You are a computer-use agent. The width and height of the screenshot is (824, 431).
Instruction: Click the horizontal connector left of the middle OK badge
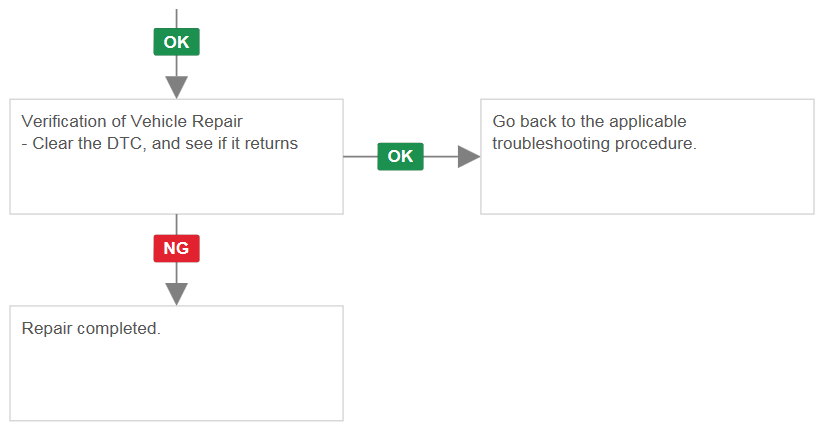click(360, 157)
